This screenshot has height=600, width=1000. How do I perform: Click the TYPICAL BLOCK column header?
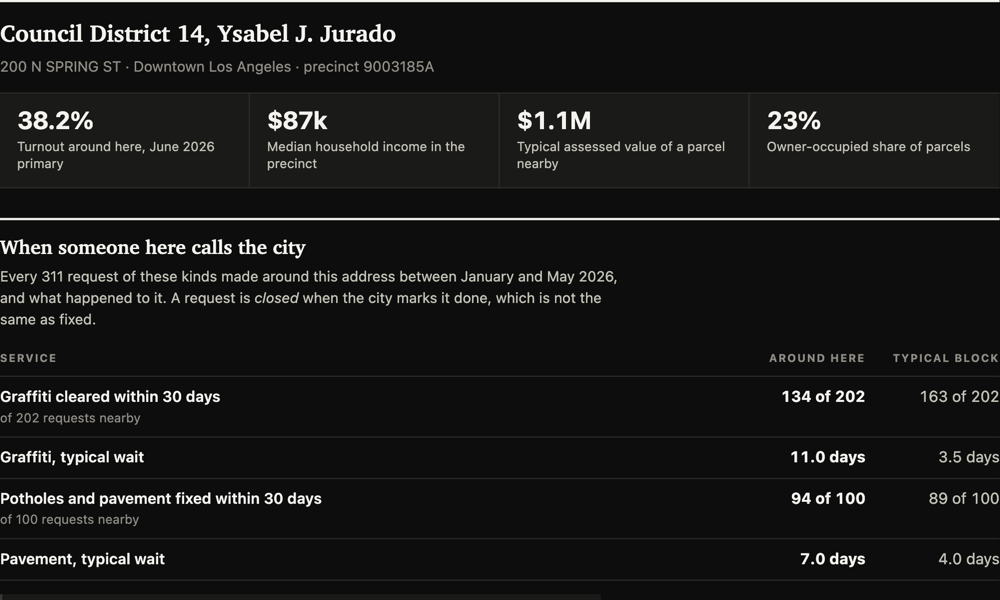coord(946,358)
